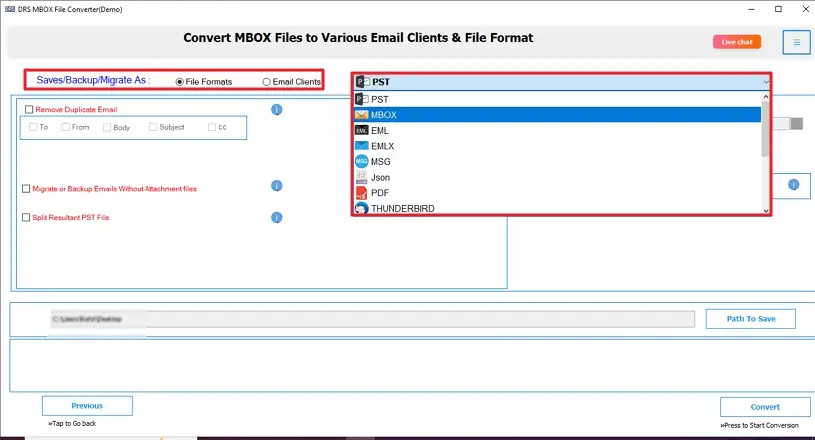Choose PST from the format list

pyautogui.click(x=558, y=99)
